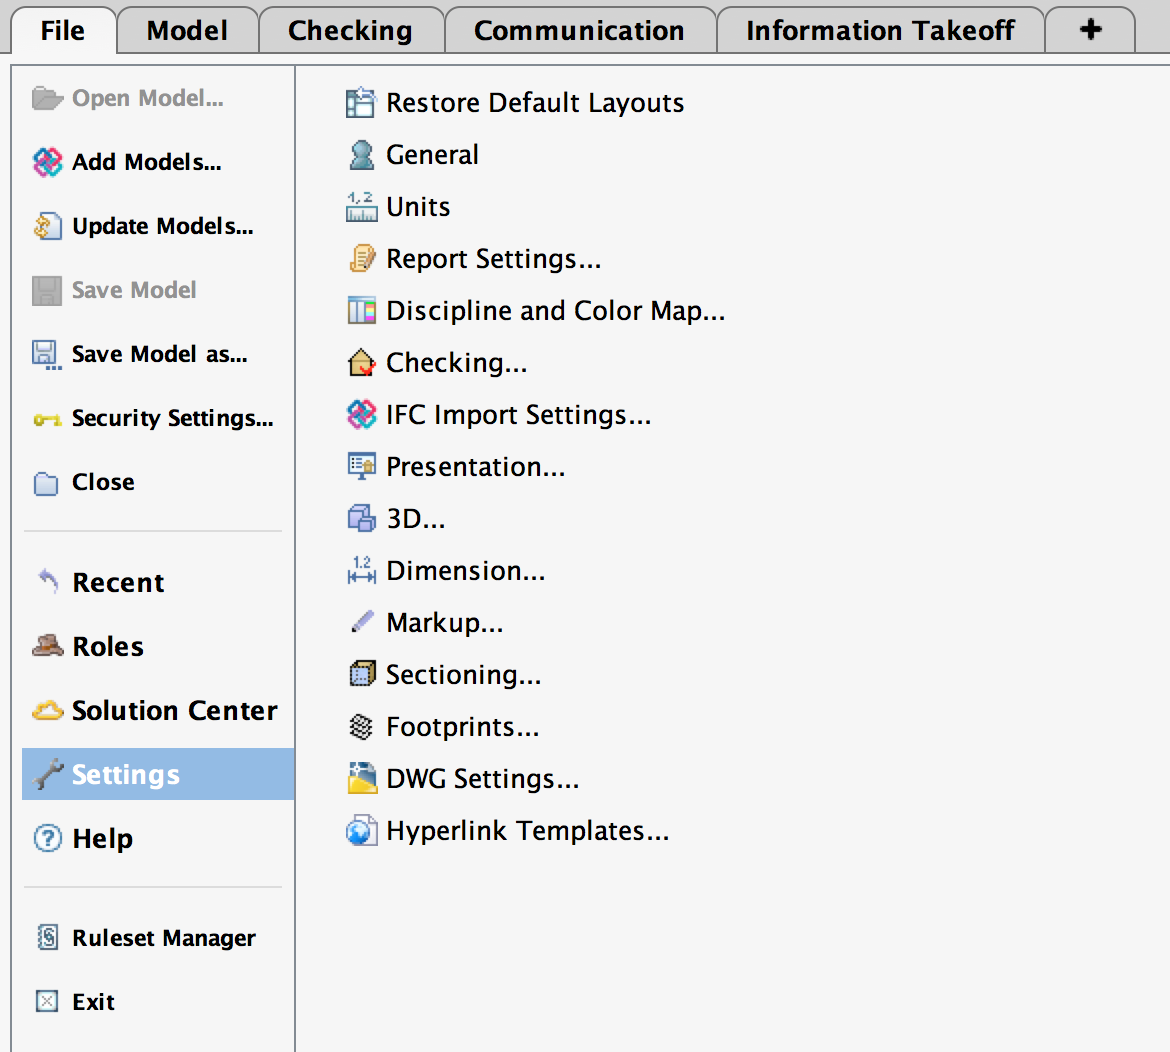Open Markup settings with the pen icon
The image size is (1170, 1052).
point(361,622)
